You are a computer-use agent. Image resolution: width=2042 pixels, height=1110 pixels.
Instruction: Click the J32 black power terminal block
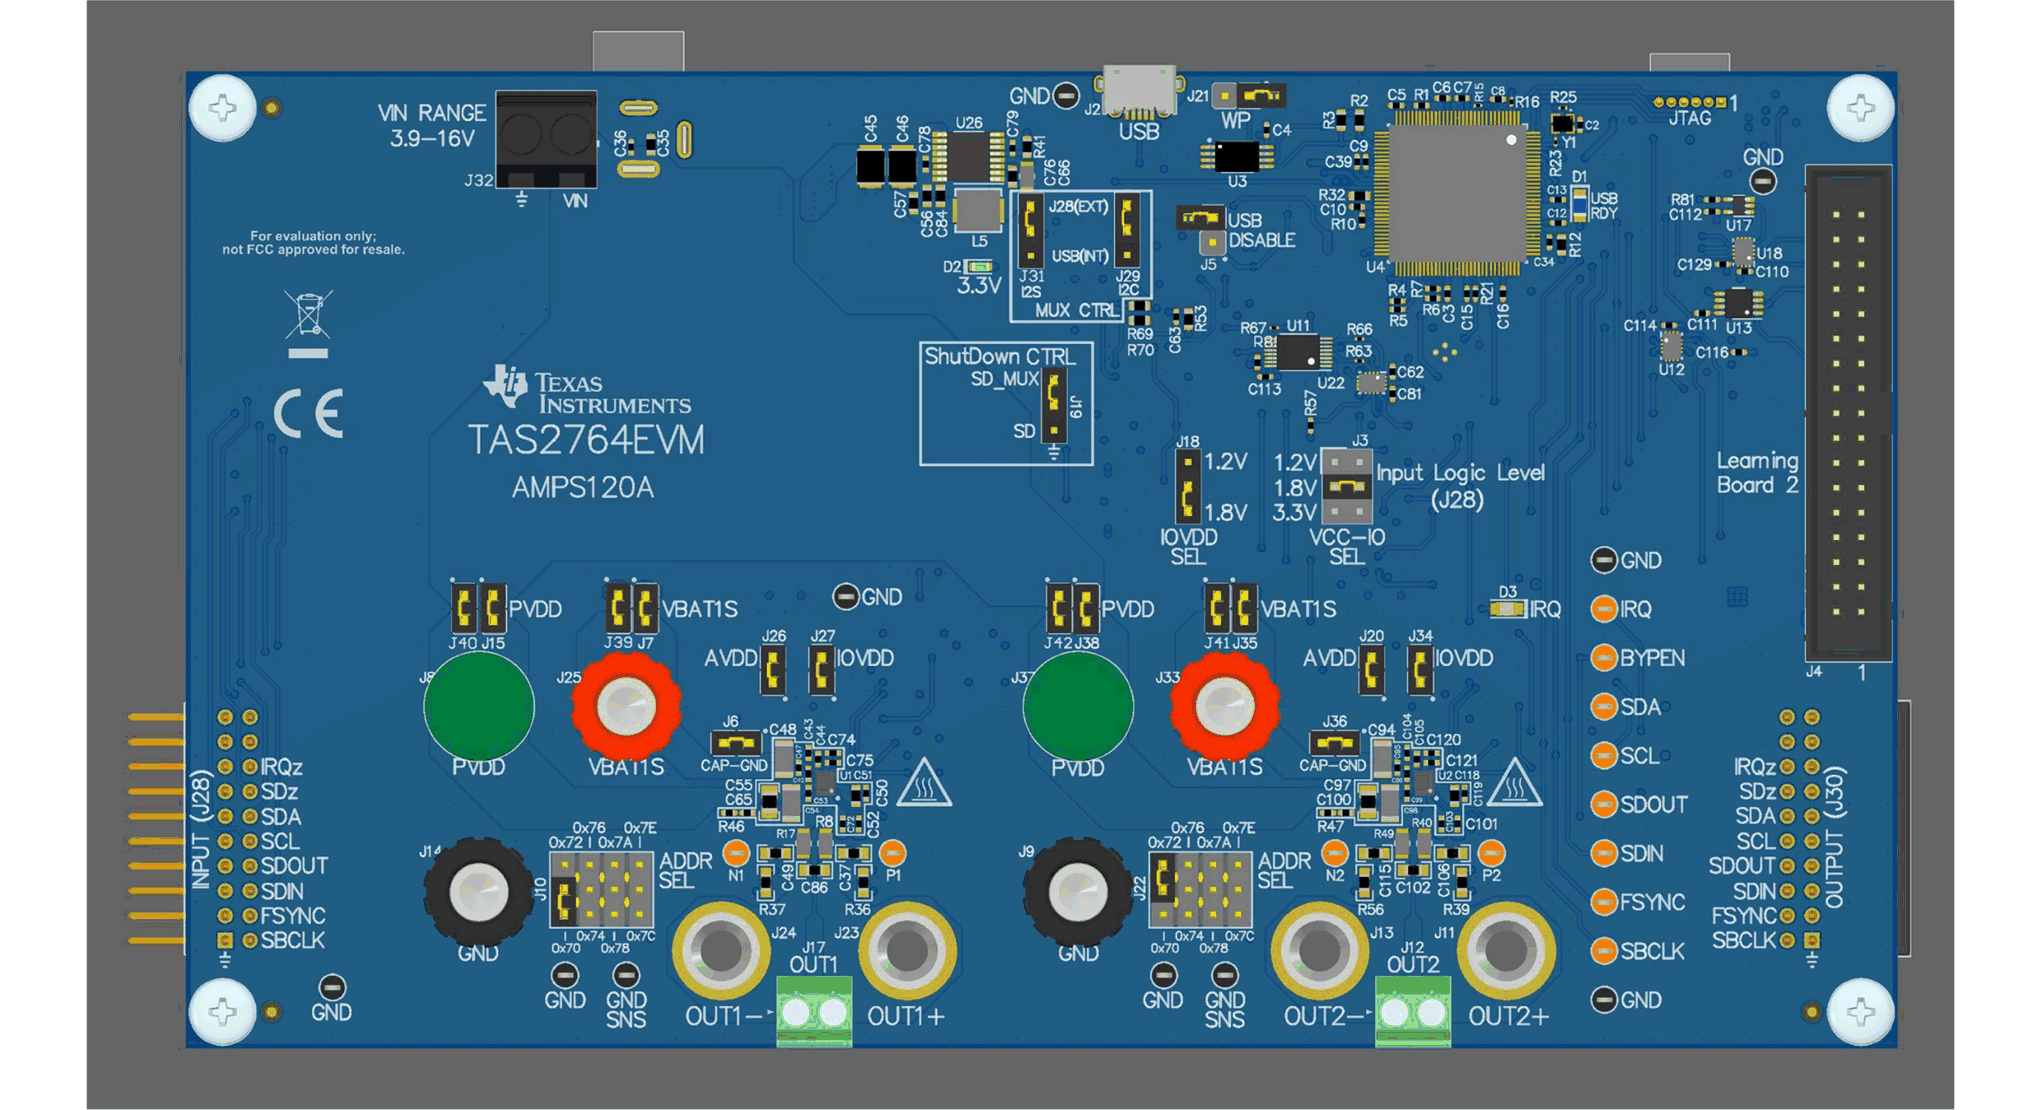546,139
